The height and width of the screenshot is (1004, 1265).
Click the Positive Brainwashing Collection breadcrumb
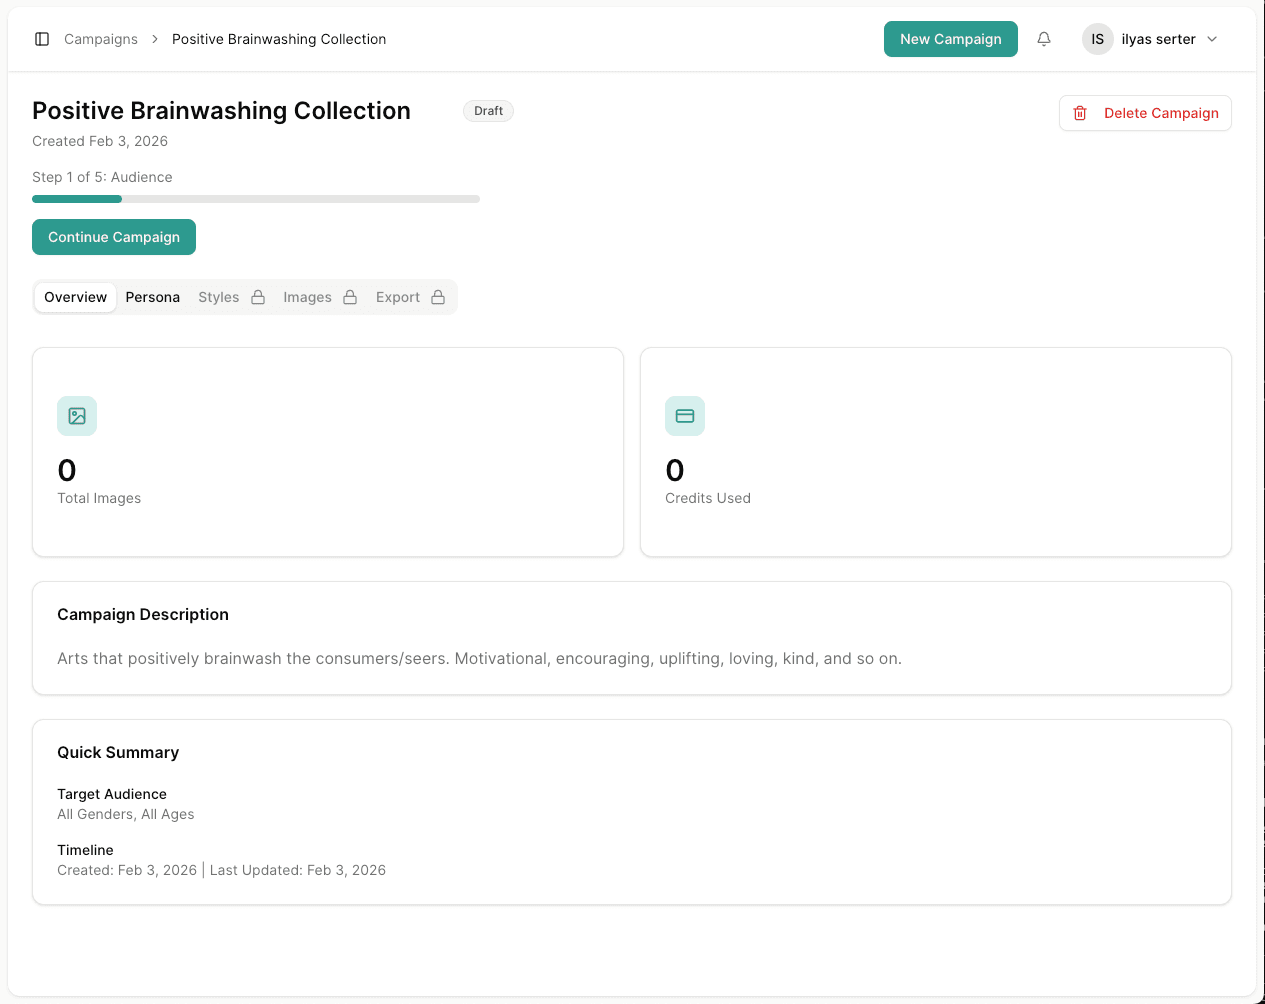tap(279, 39)
